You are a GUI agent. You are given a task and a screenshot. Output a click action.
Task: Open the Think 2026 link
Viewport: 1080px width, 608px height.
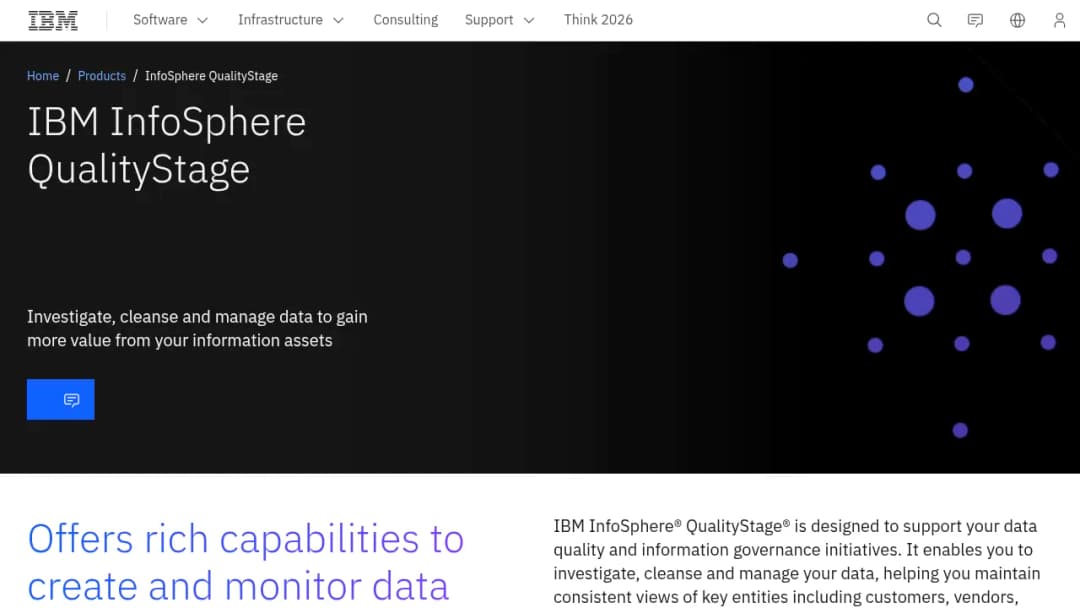click(x=598, y=20)
